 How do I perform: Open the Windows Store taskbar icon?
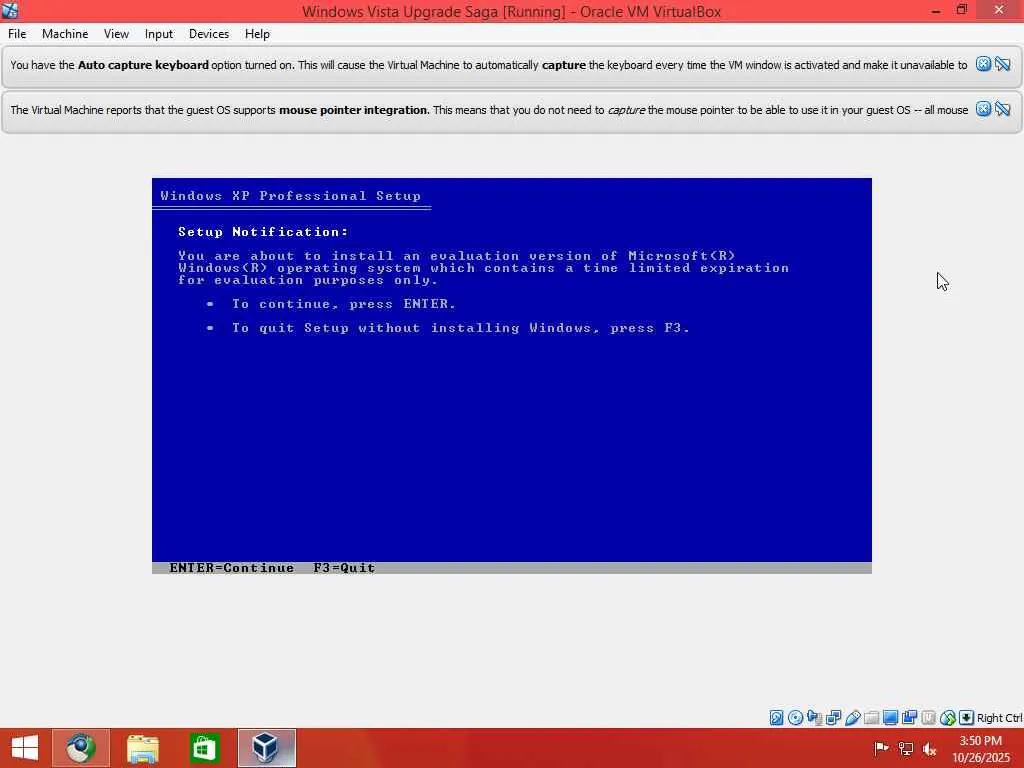click(204, 748)
